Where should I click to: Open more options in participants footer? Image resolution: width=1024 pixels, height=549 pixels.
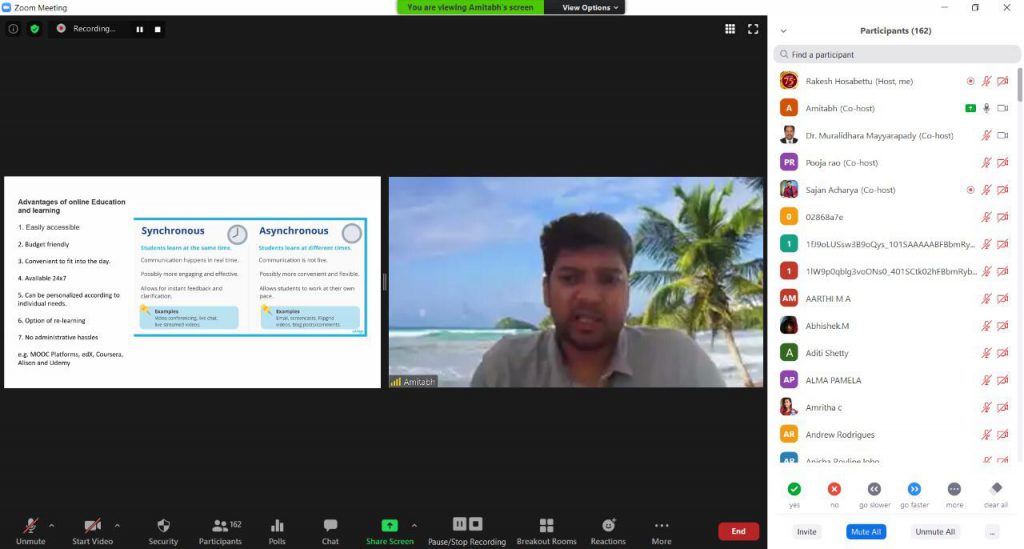pyautogui.click(x=991, y=532)
